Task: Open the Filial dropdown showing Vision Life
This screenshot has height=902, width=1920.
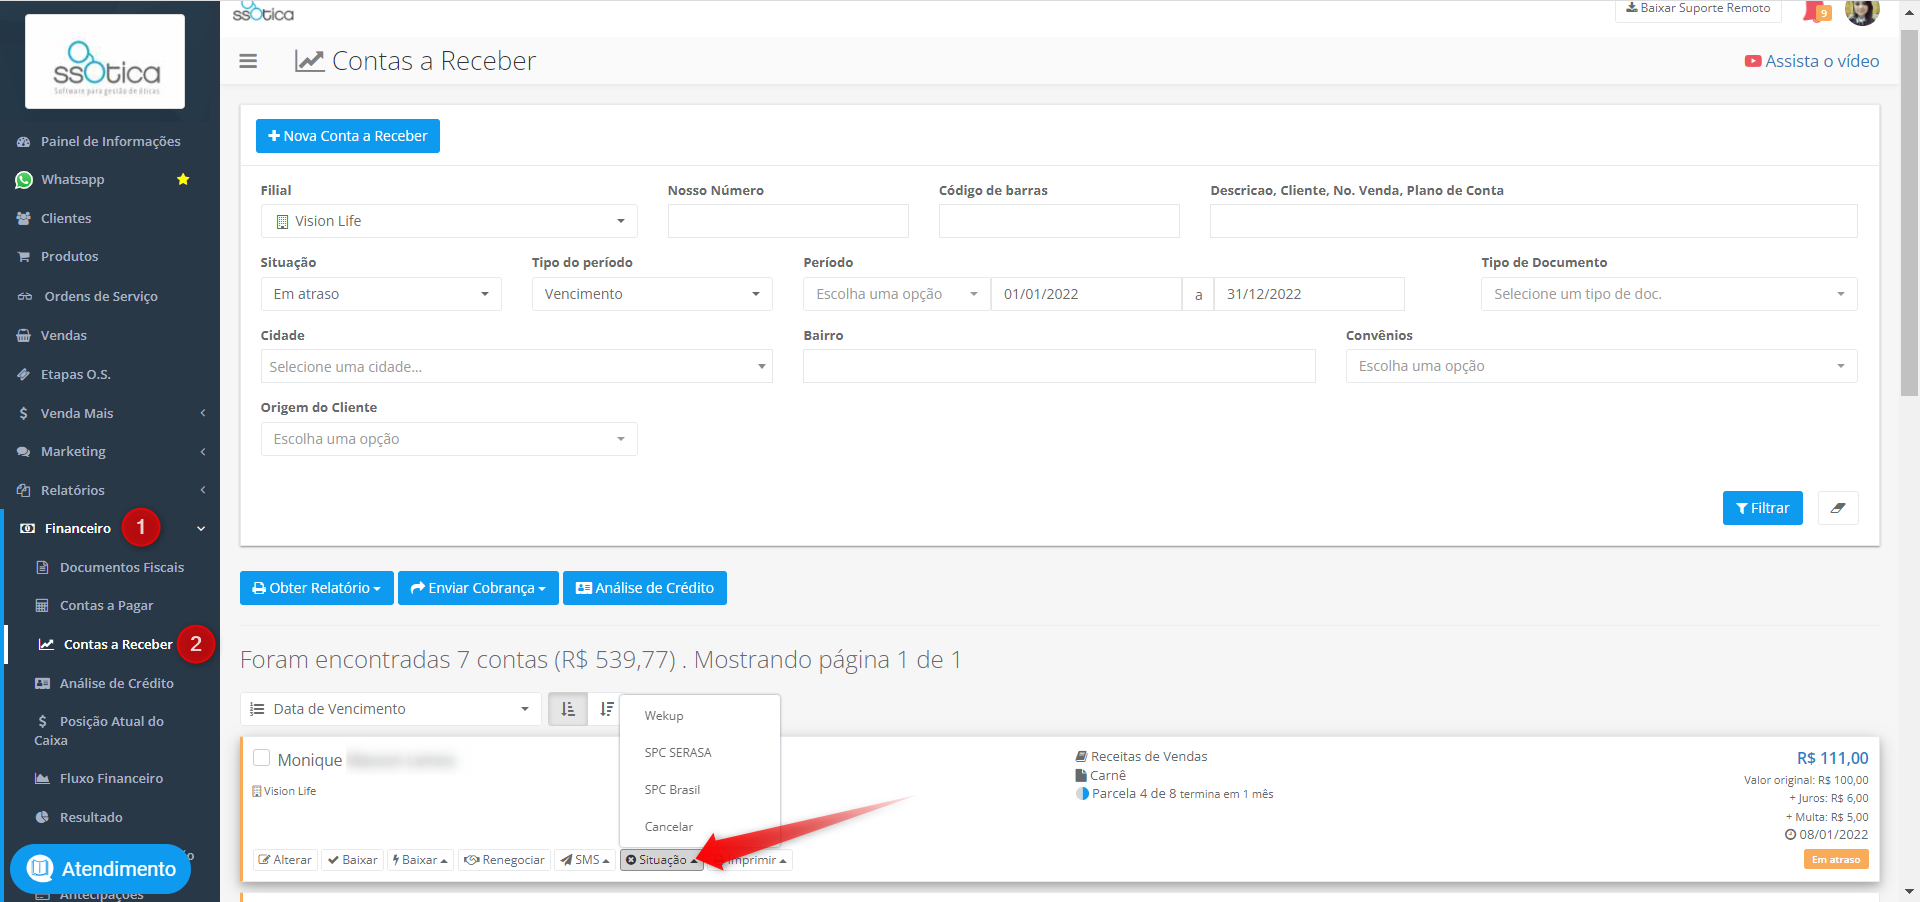Action: tap(449, 221)
